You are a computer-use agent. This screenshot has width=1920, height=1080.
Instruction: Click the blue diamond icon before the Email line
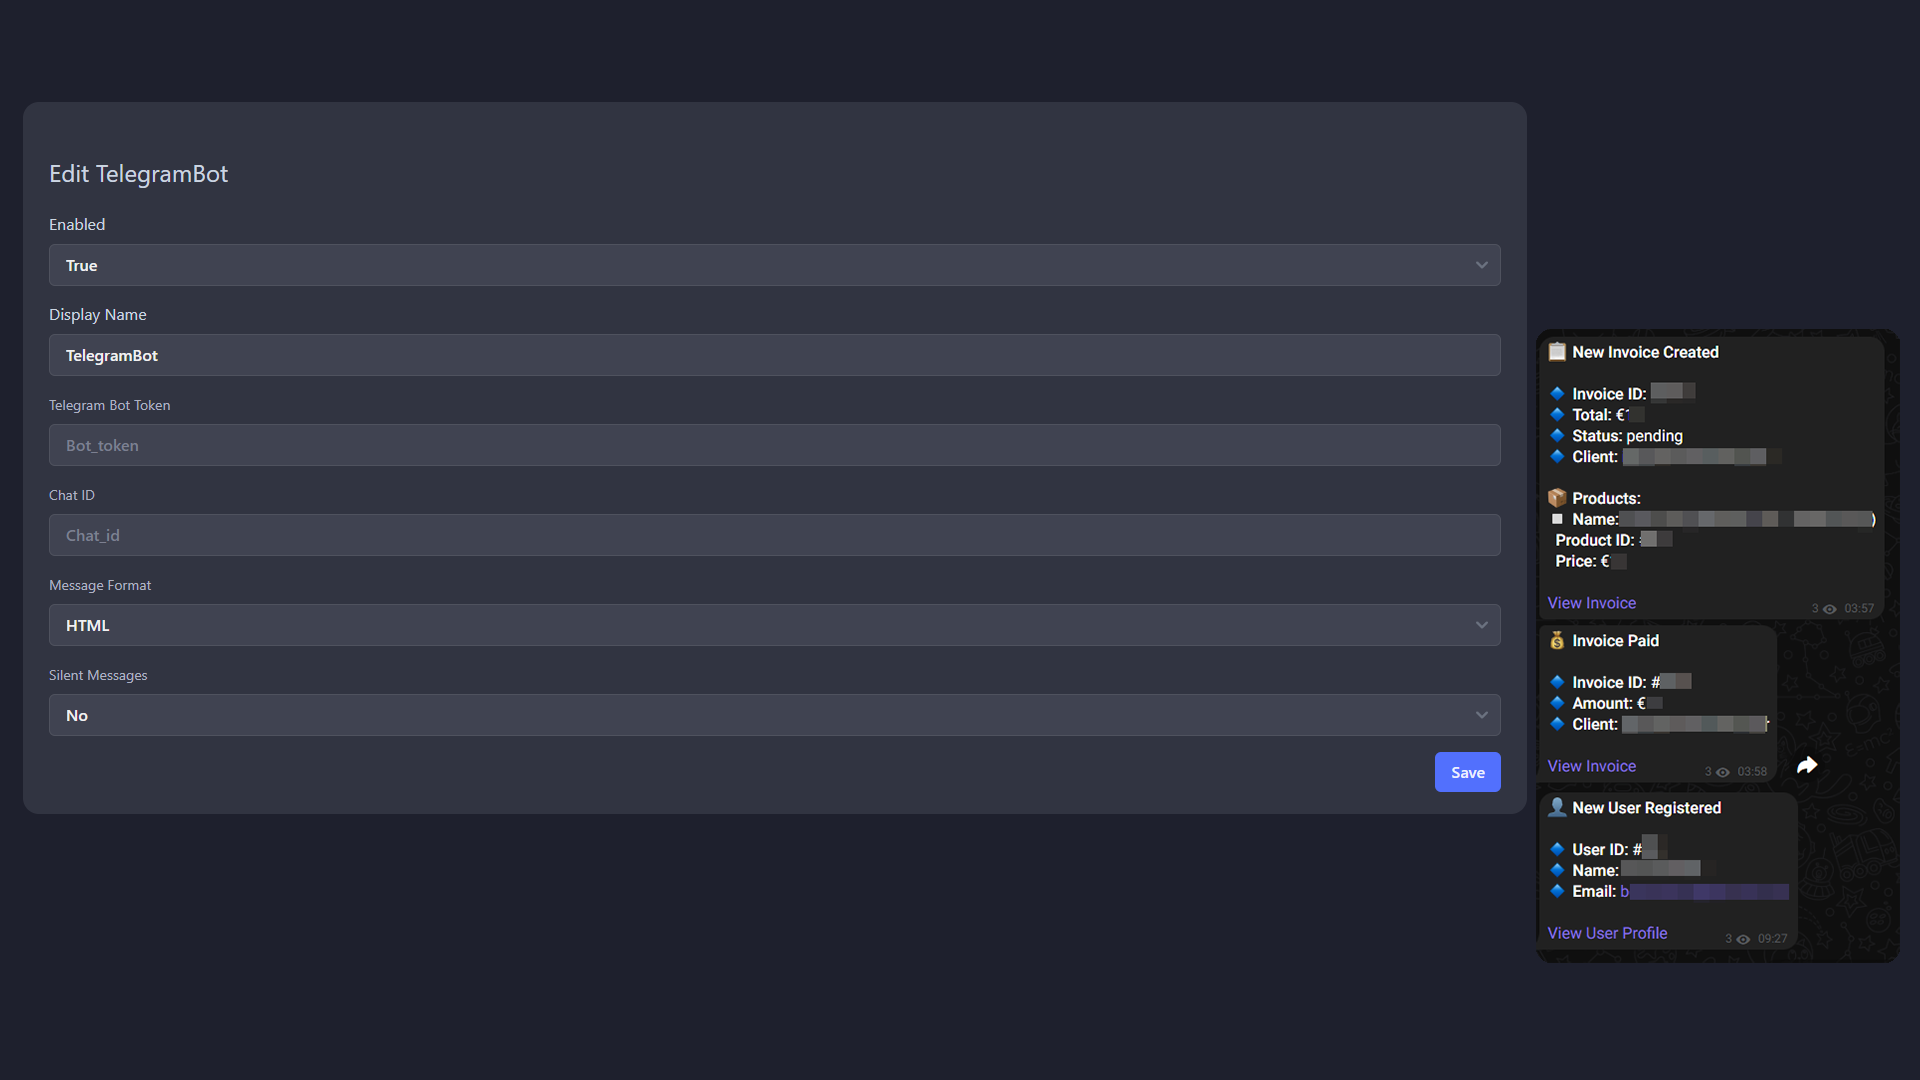coord(1557,891)
